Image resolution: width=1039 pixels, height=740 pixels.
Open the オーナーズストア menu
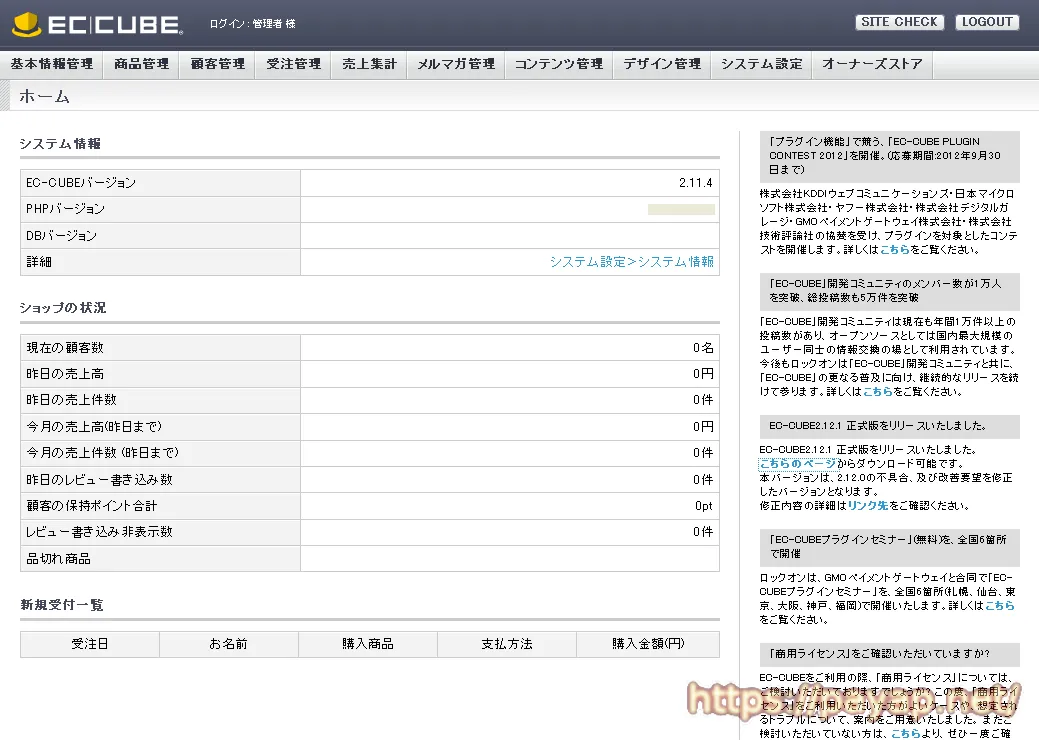click(x=872, y=64)
